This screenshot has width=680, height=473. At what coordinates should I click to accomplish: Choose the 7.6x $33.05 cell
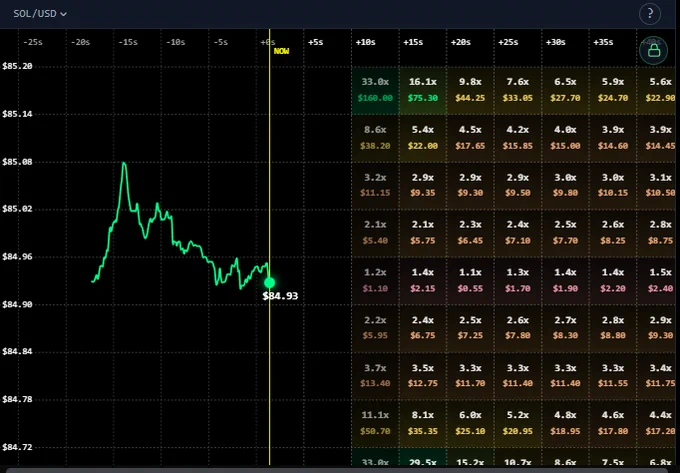(x=518, y=90)
